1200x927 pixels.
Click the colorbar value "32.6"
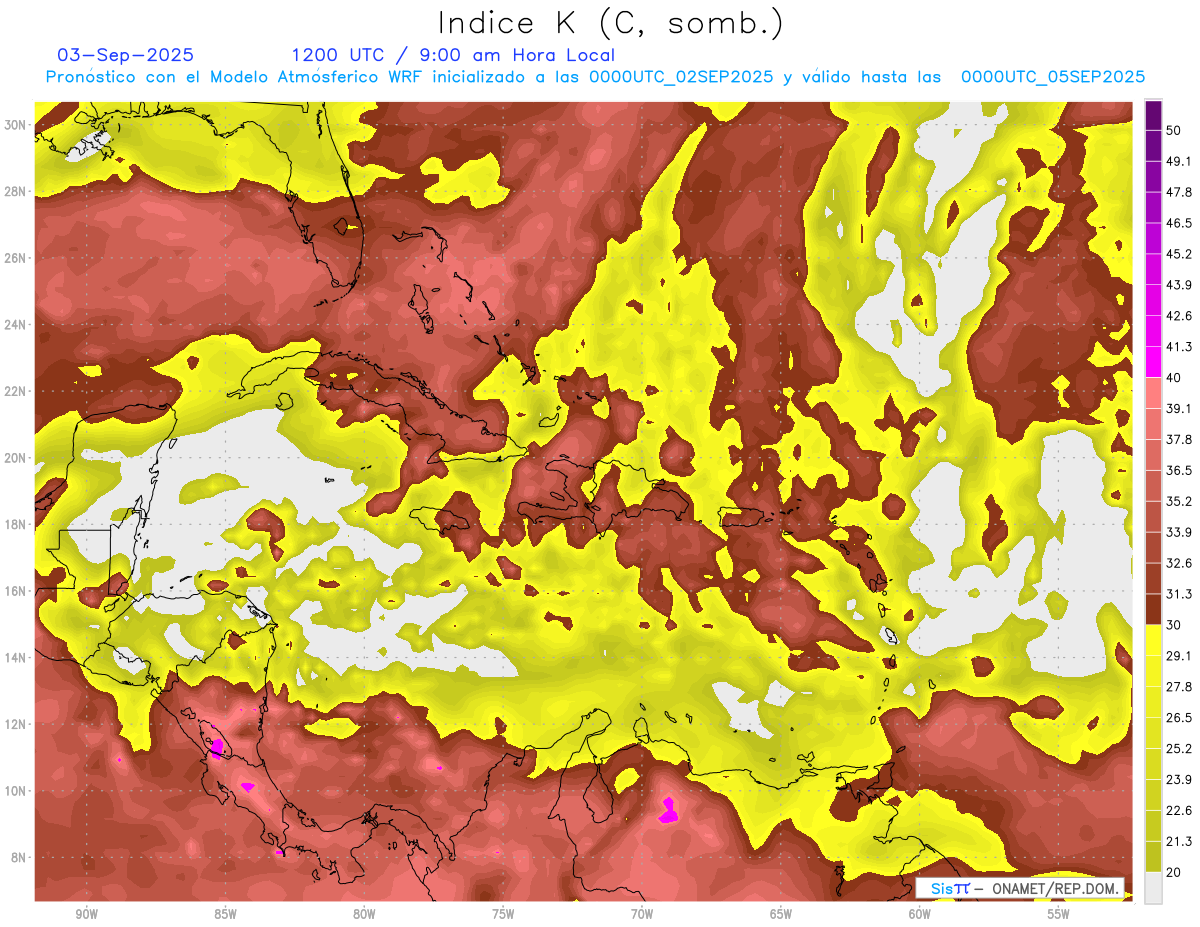pos(1179,563)
